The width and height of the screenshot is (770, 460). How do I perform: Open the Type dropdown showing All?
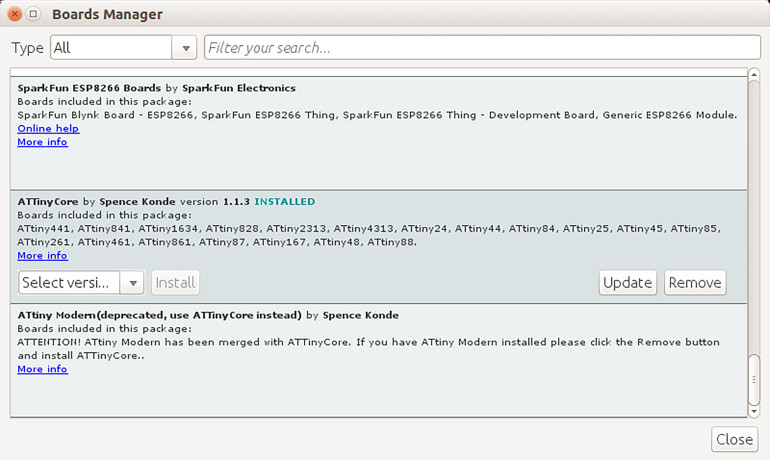click(x=123, y=48)
